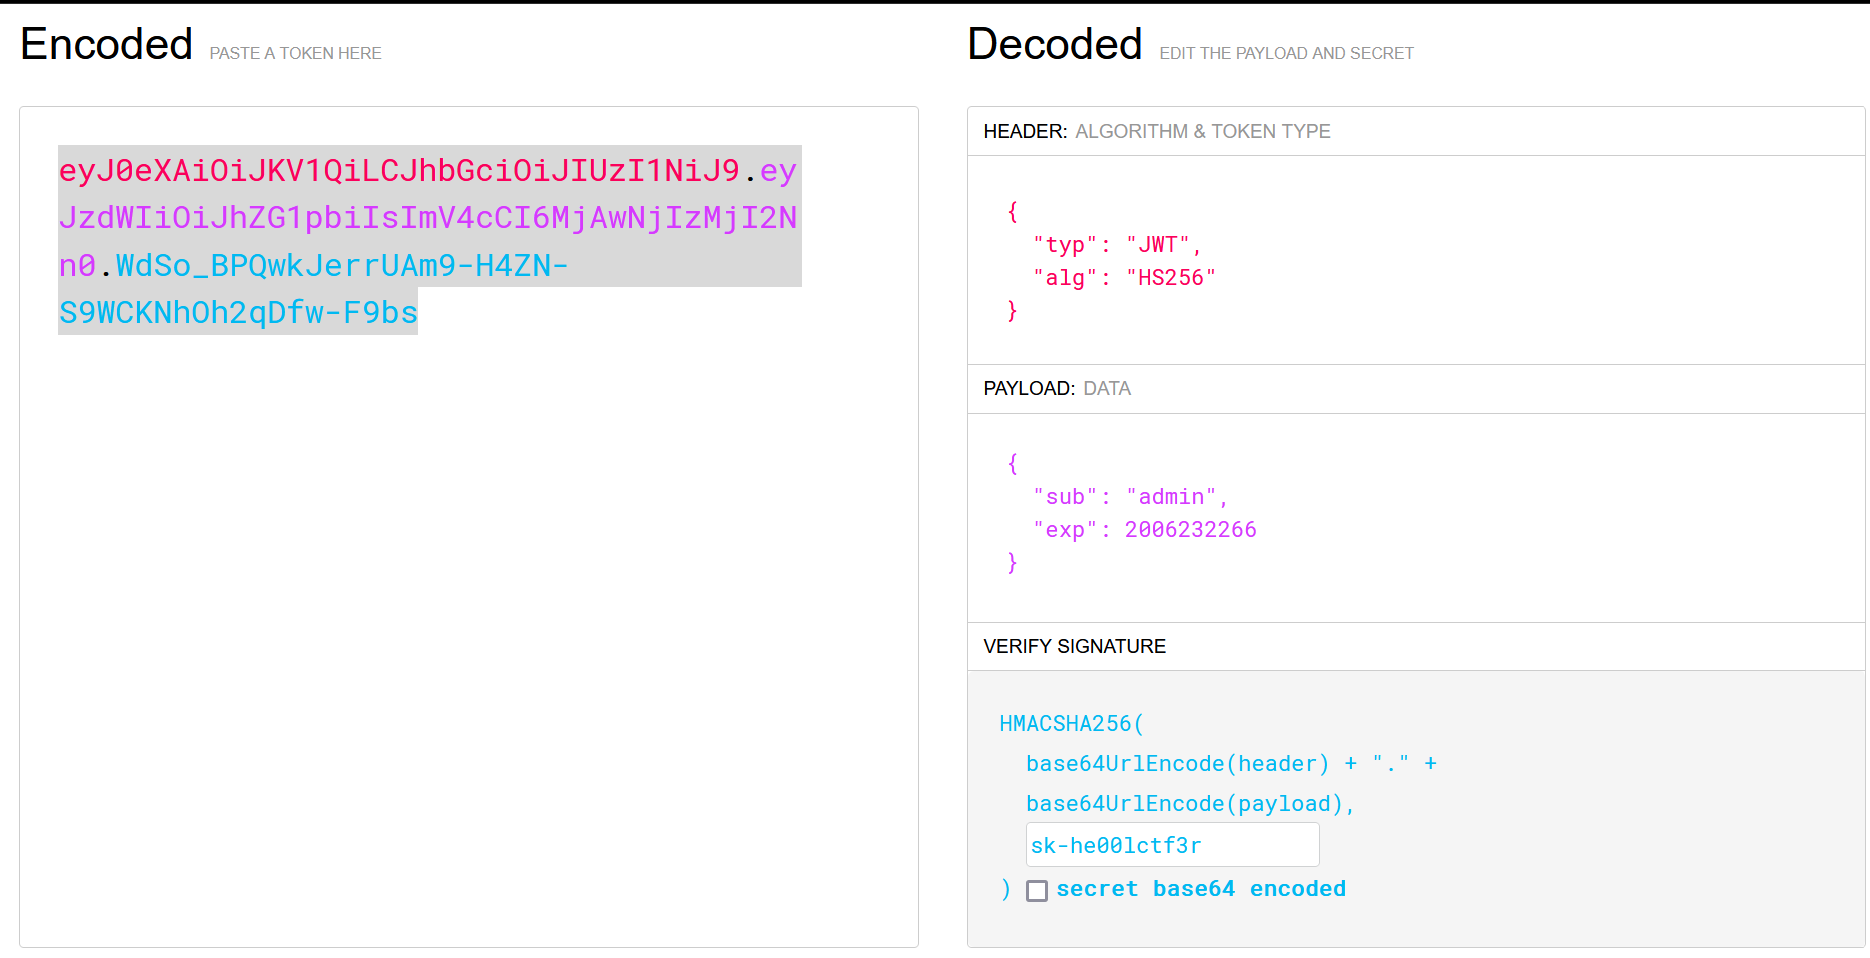Click the encoded JWT token text area
Viewport: 1870px width, 958px height.
468,527
